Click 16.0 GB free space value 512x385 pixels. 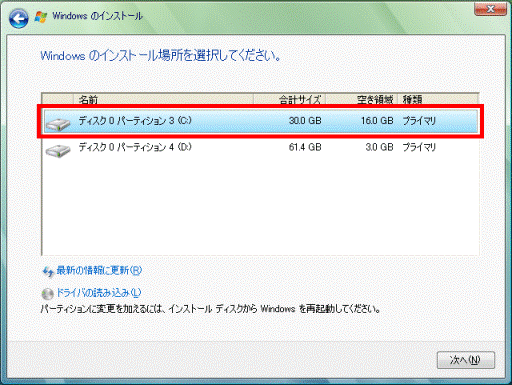point(377,121)
